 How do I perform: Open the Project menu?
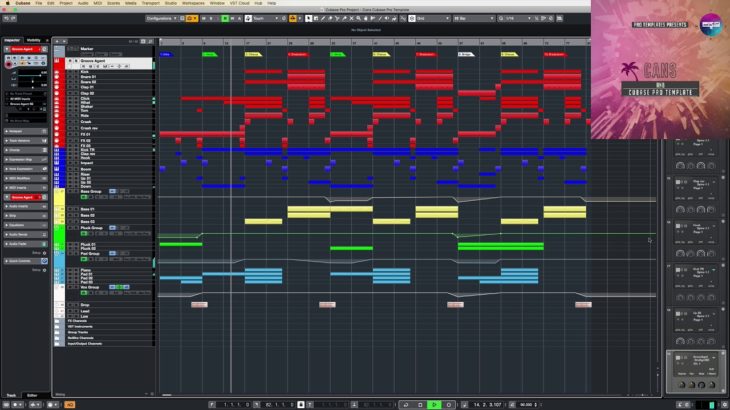click(66, 3)
